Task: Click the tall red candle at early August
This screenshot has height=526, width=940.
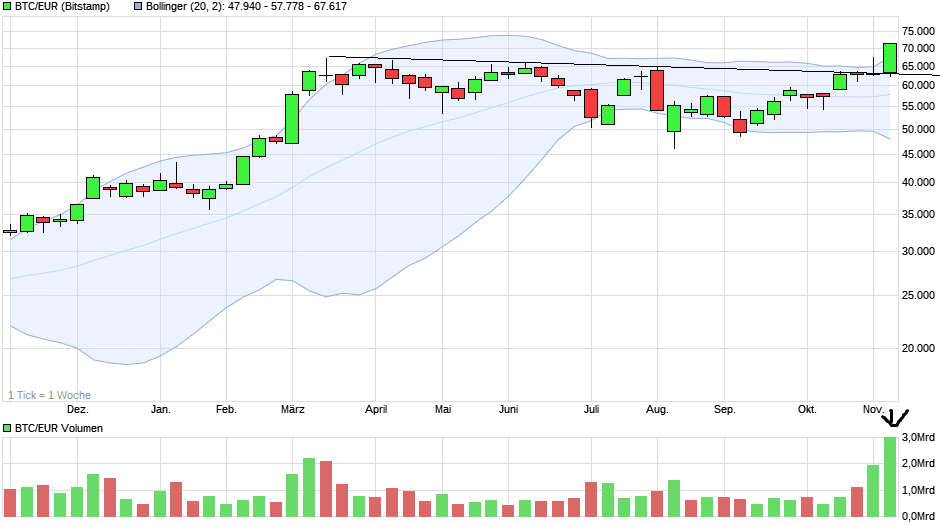Action: (x=657, y=91)
